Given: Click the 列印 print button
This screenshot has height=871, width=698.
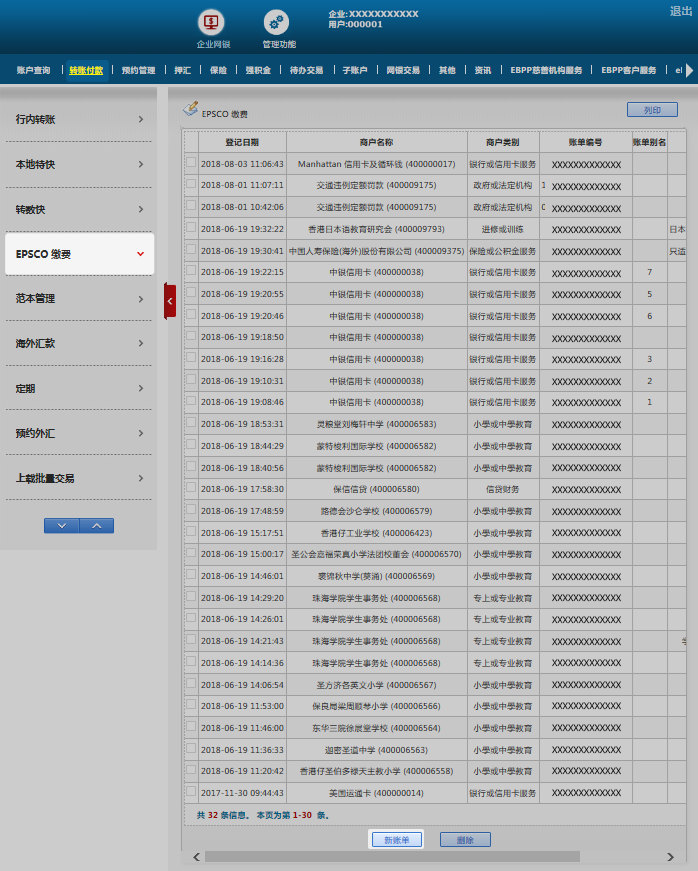Looking at the screenshot, I should (x=652, y=110).
